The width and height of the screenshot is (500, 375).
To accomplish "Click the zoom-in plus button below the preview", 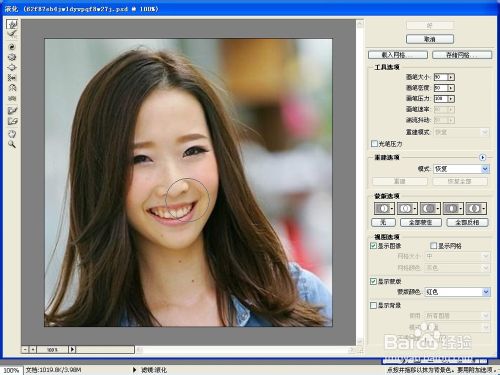I will tap(33, 349).
